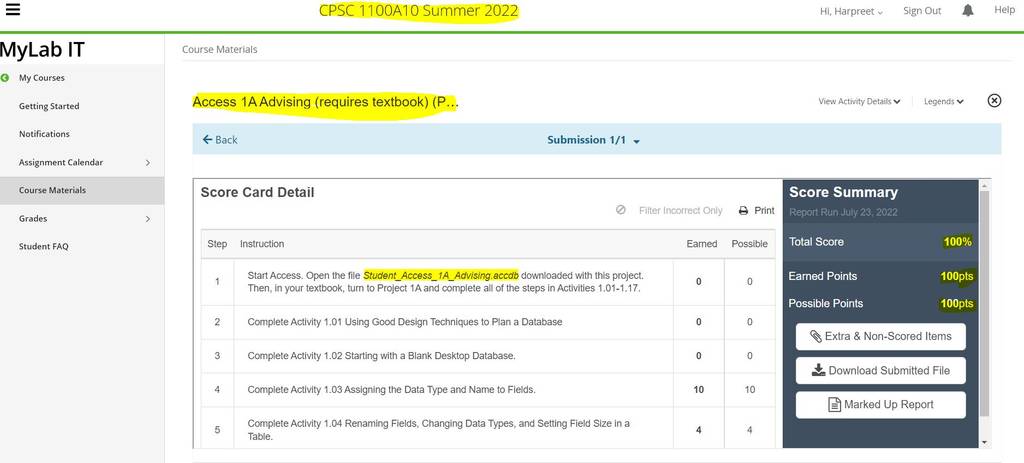This screenshot has height=463, width=1024.
Task: Open Student FAQ in sidebar
Action: point(44,246)
